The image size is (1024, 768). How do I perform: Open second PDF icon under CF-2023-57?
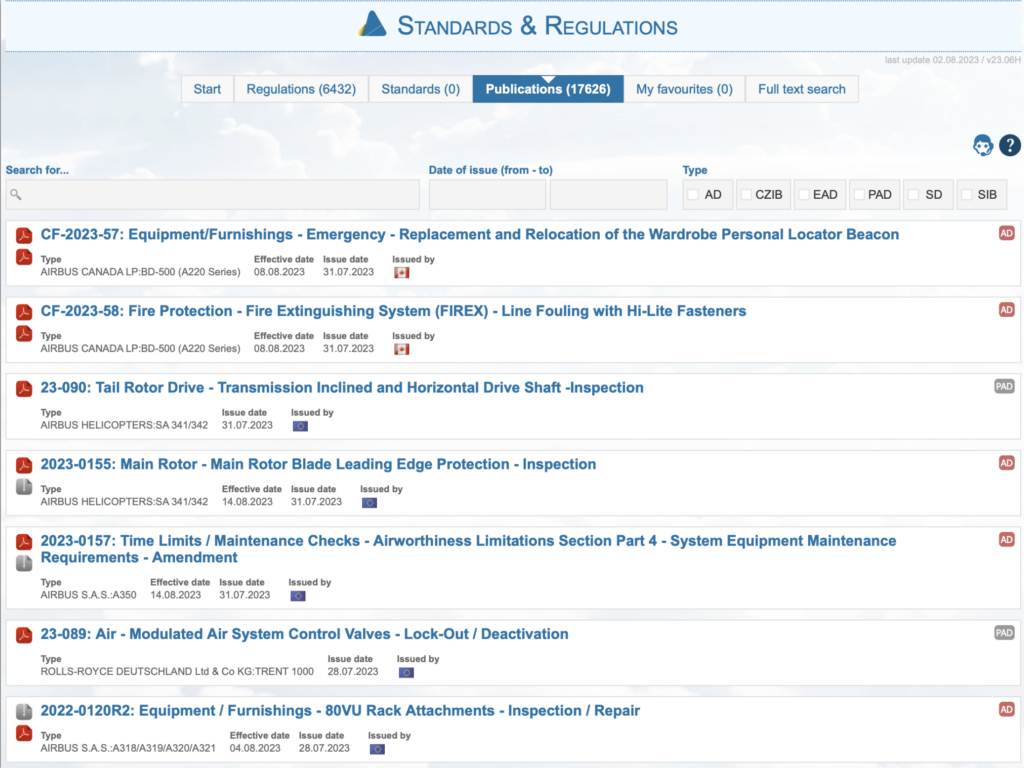click(x=24, y=257)
